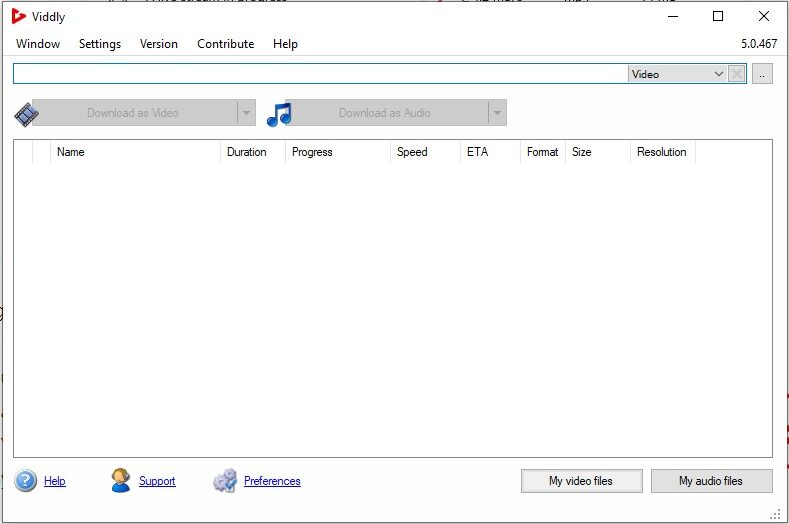Open the Video type dropdown
The height and width of the screenshot is (524, 789).
pyautogui.click(x=677, y=74)
